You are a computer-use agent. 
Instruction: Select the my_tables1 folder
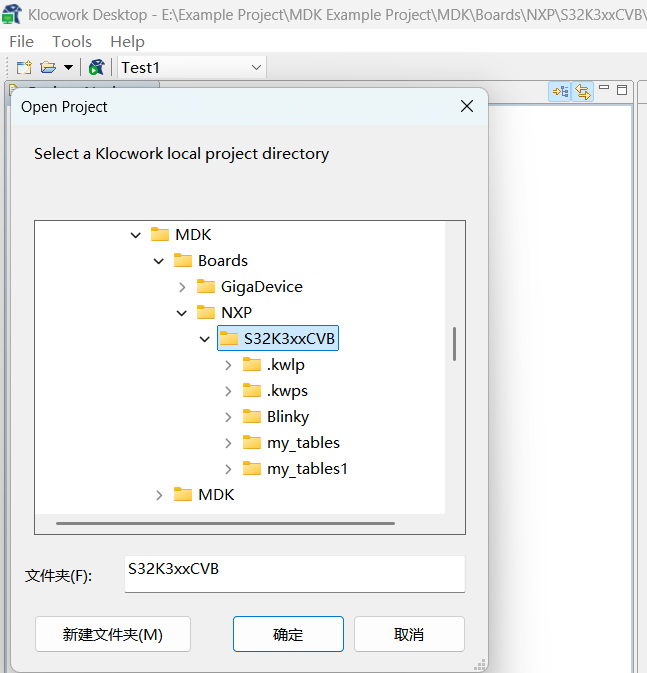(x=295, y=469)
